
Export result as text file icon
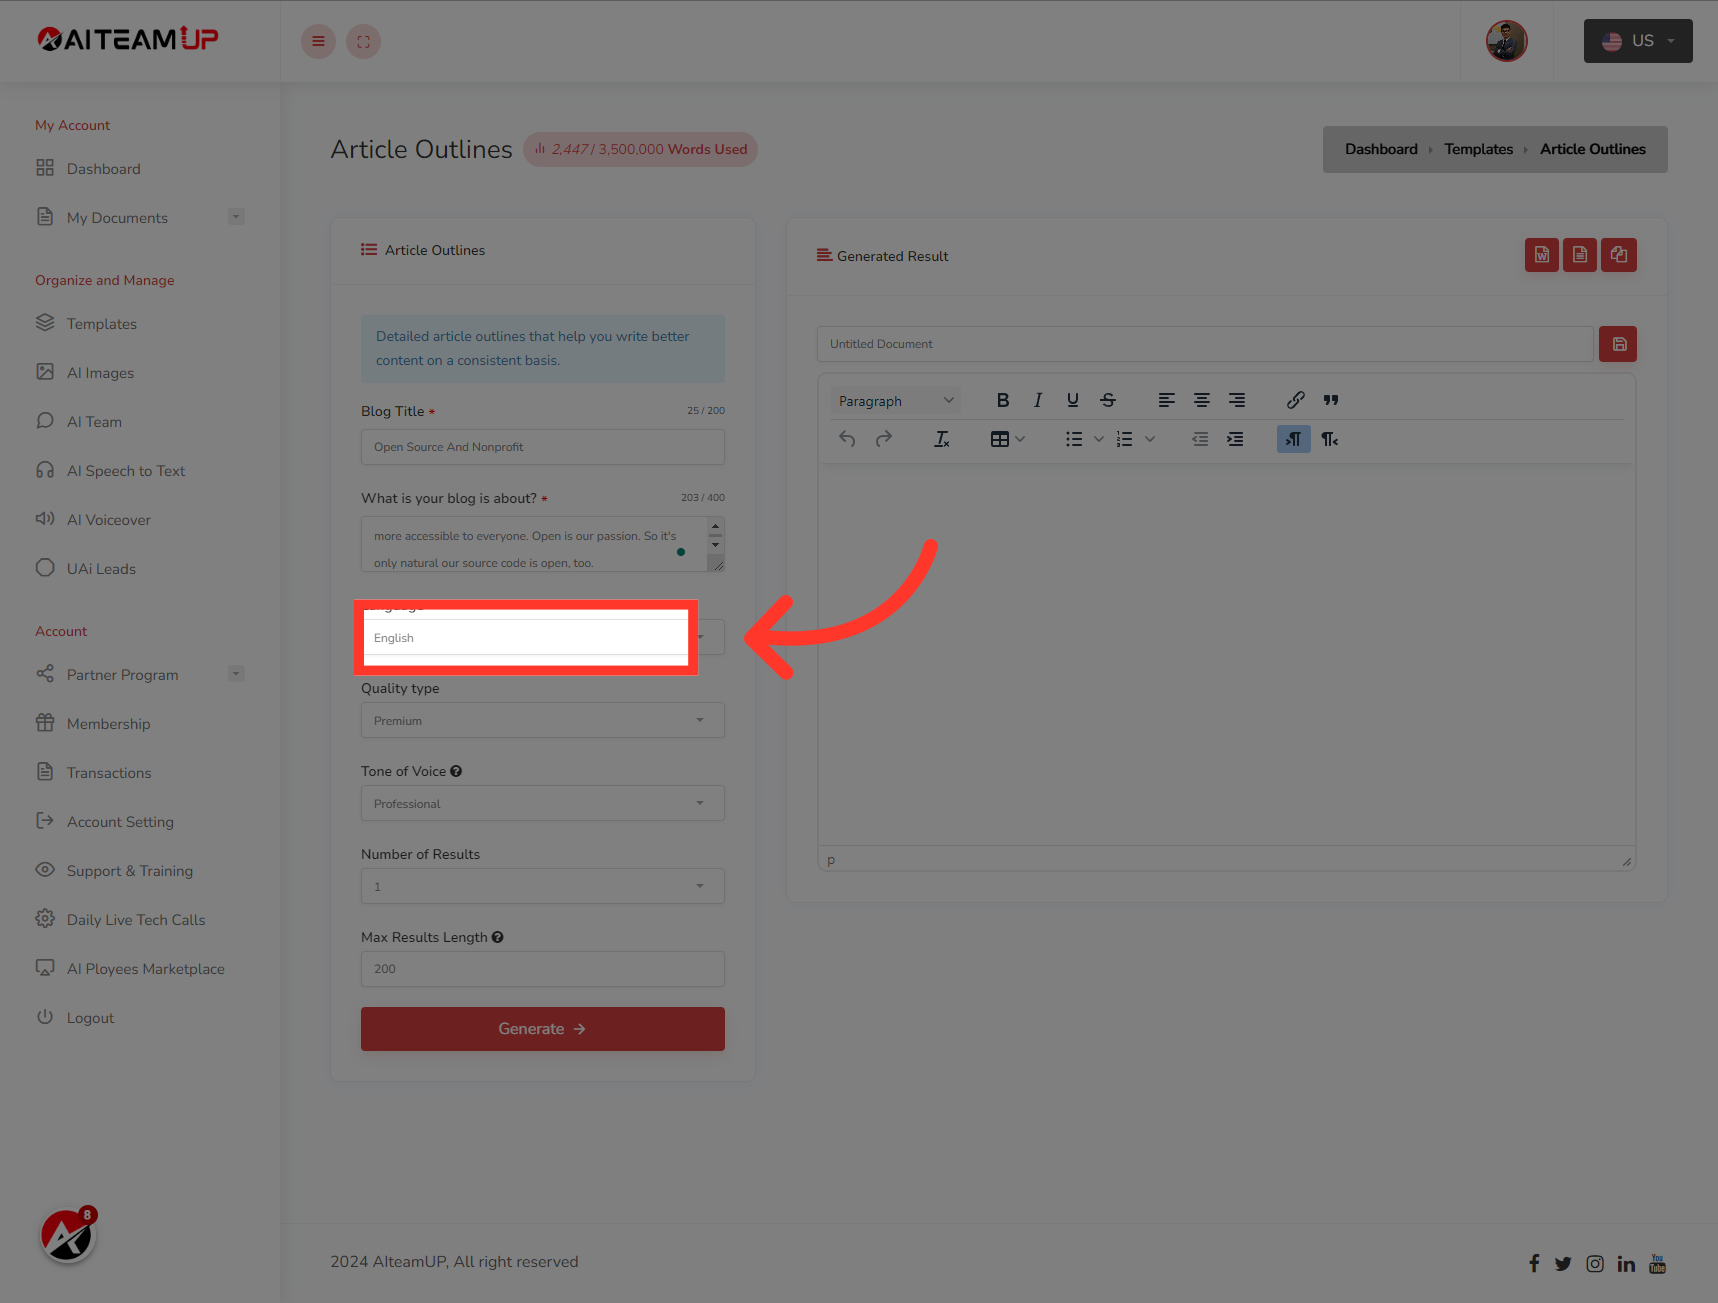(1579, 255)
